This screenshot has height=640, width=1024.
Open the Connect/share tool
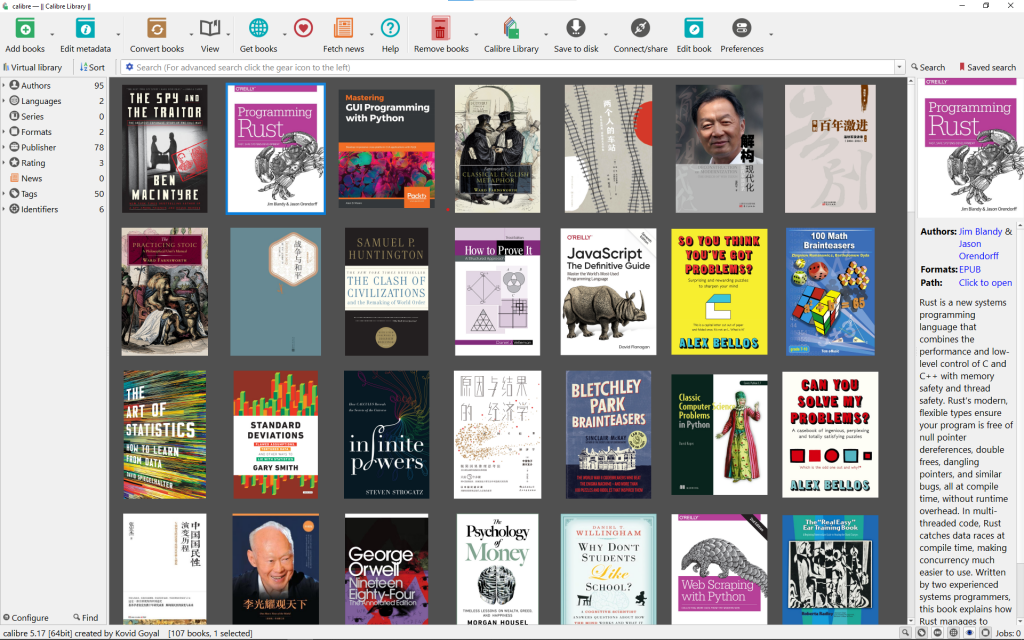[640, 28]
